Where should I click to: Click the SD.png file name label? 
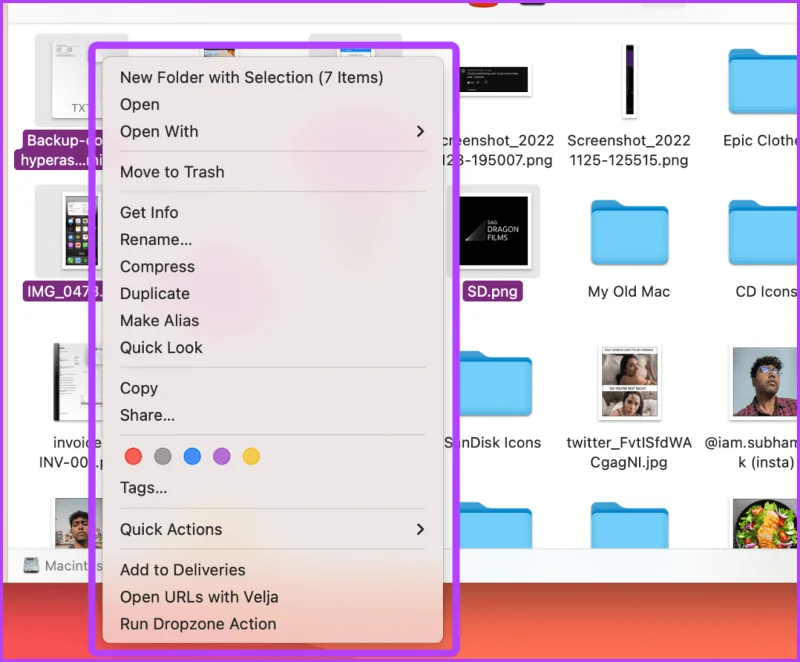[x=492, y=291]
